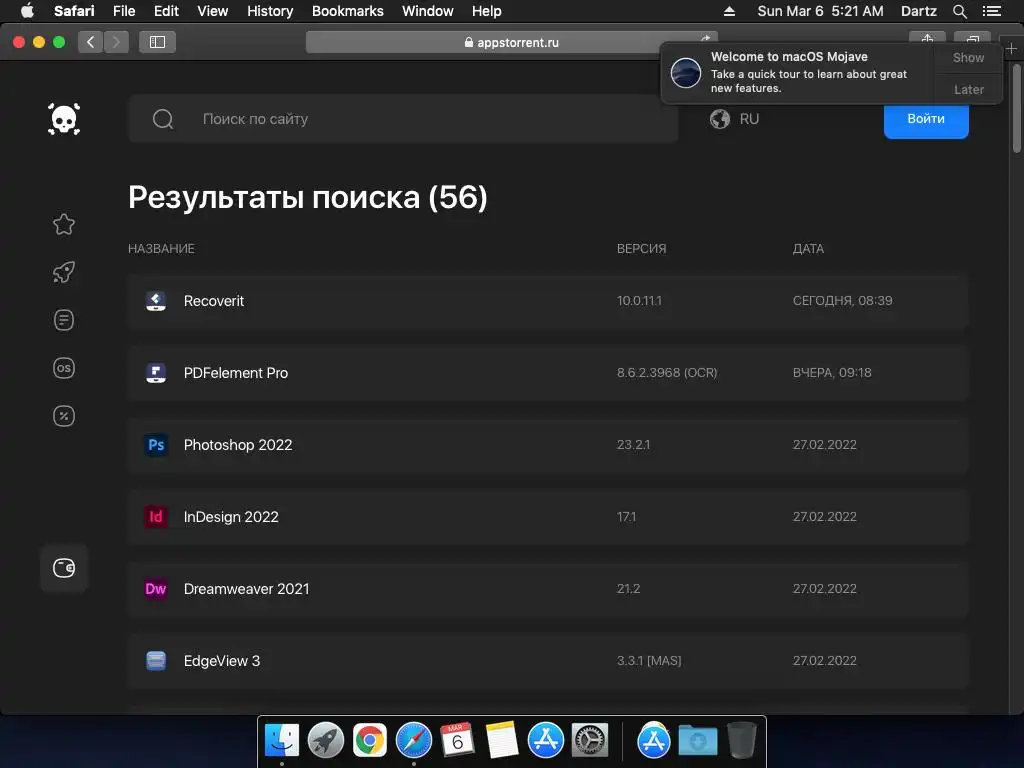
Task: Click the wallet icon in the sidebar
Action: pos(64,568)
